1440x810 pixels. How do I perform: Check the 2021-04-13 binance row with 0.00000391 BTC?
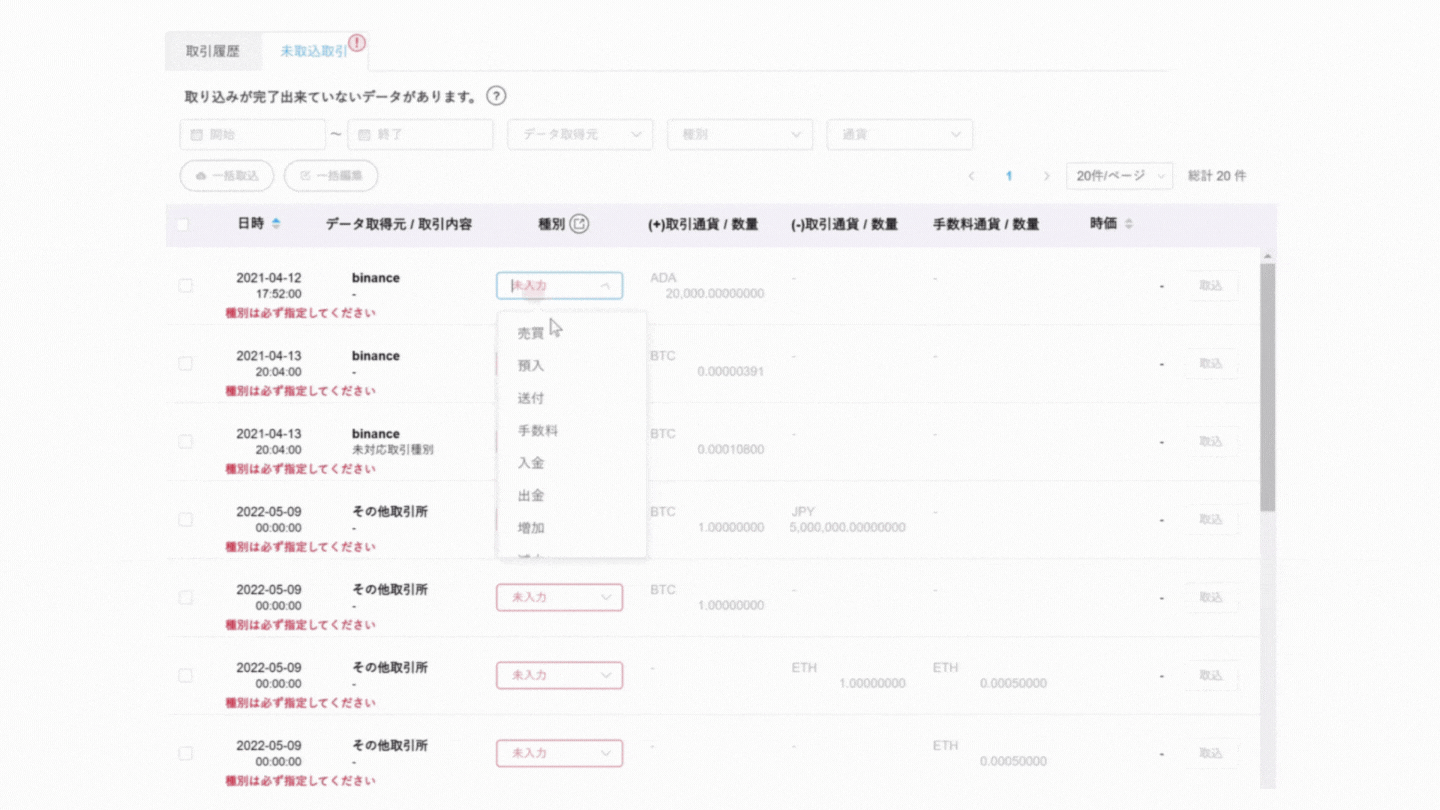(x=185, y=364)
